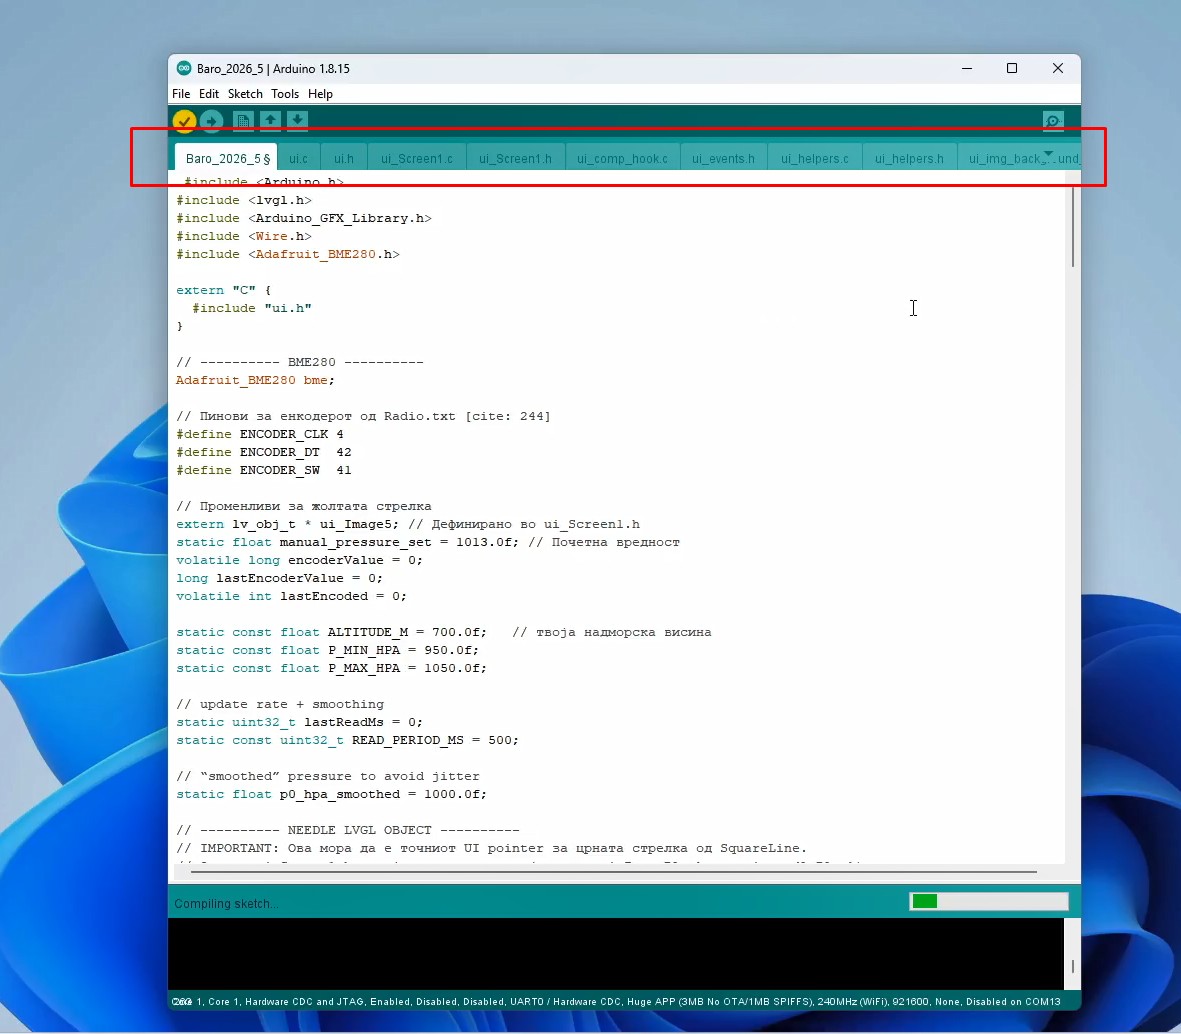Click the Open sketch up-arrow icon

tap(270, 121)
